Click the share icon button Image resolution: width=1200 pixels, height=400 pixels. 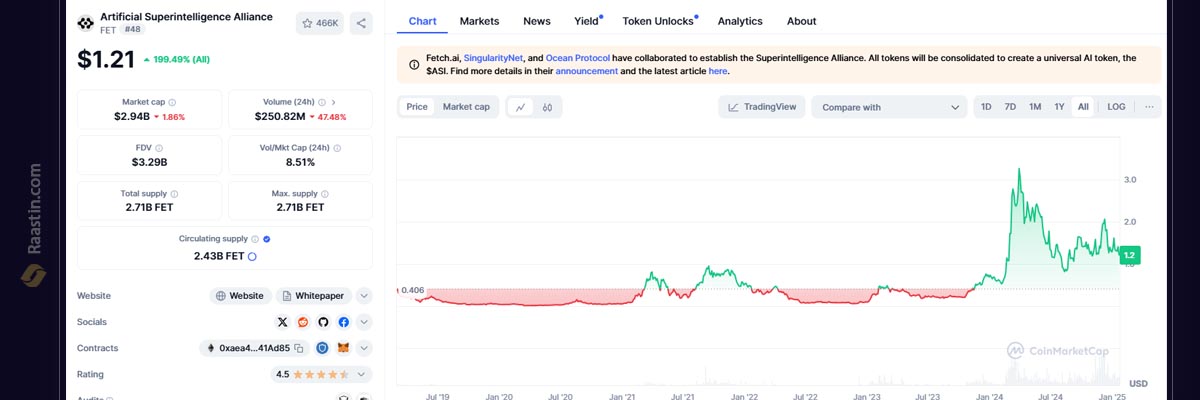pyautogui.click(x=362, y=23)
